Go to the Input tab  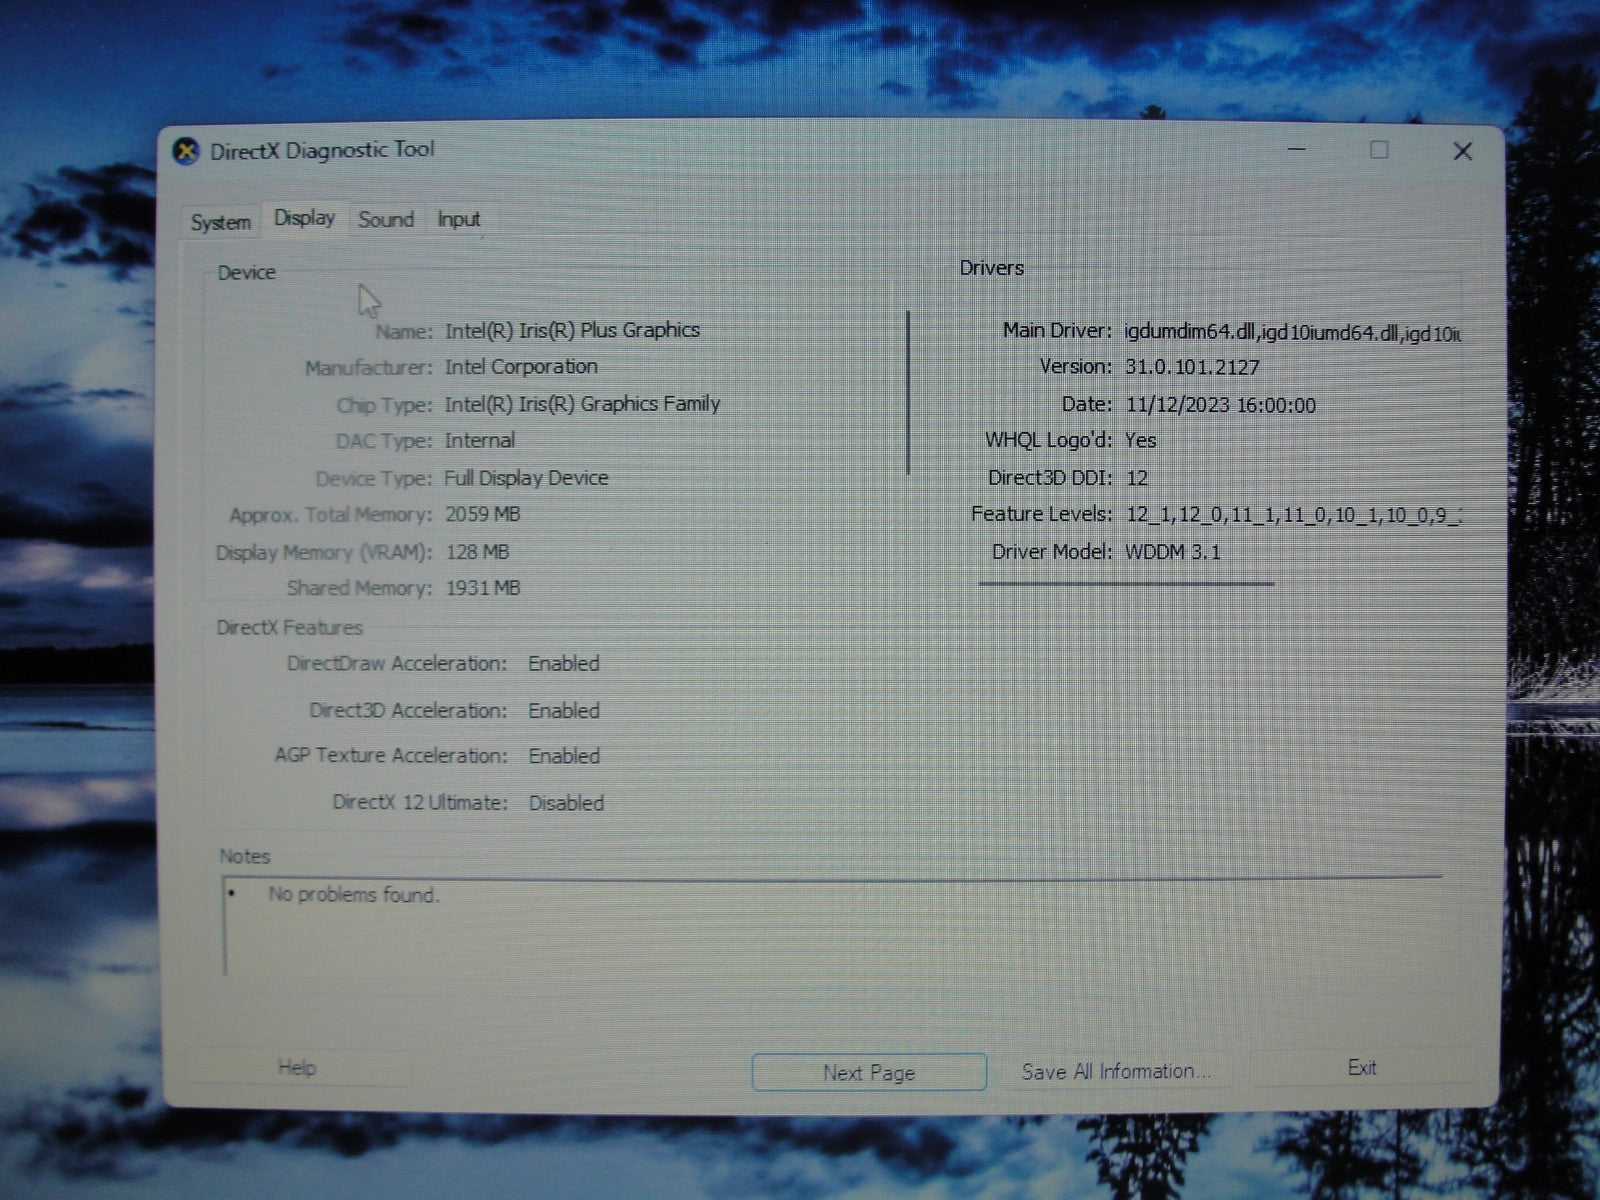[458, 219]
